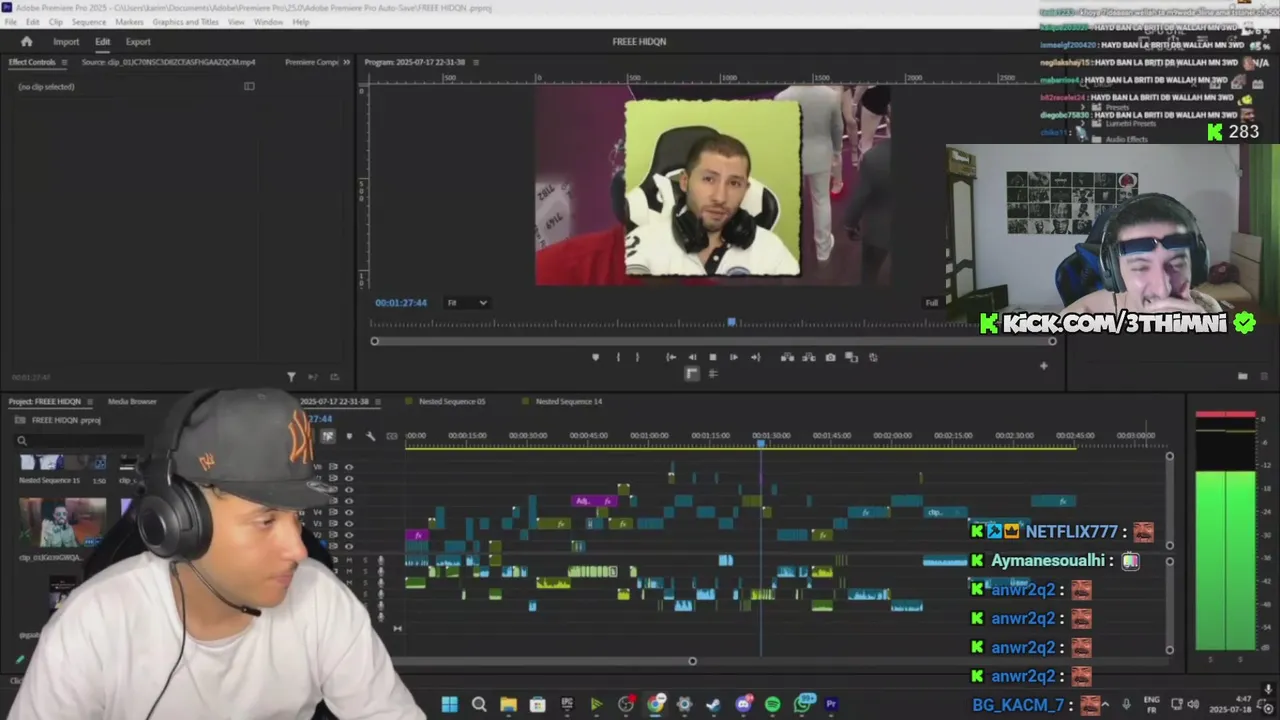Expand the hidden panel tabs overflow chevron
Viewport: 1280px width, 720px height.
(347, 62)
